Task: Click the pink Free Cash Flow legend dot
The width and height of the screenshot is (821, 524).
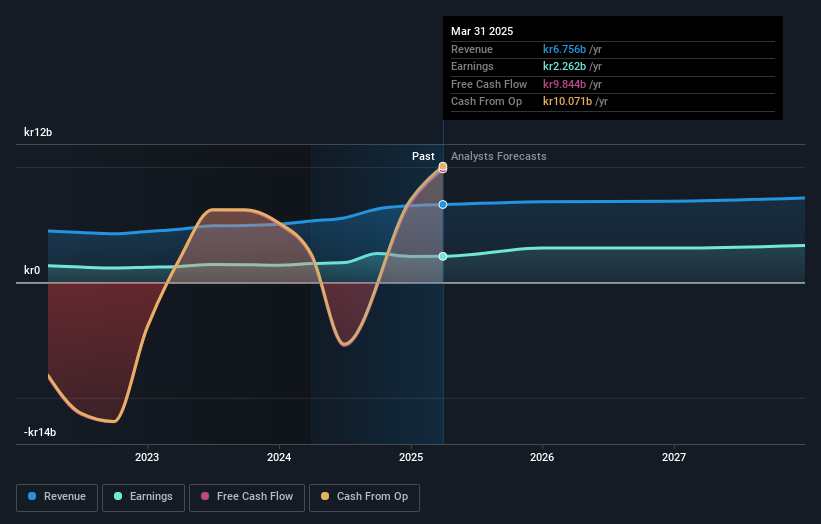Action: [x=205, y=496]
